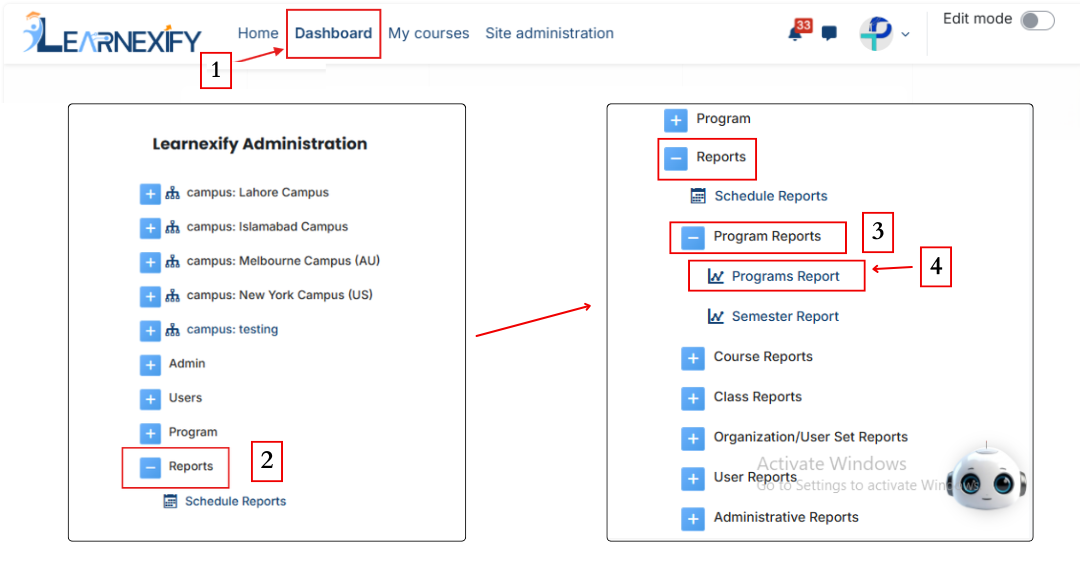The height and width of the screenshot is (566, 1080).
Task: Open the Semester Report link
Action: click(x=785, y=317)
